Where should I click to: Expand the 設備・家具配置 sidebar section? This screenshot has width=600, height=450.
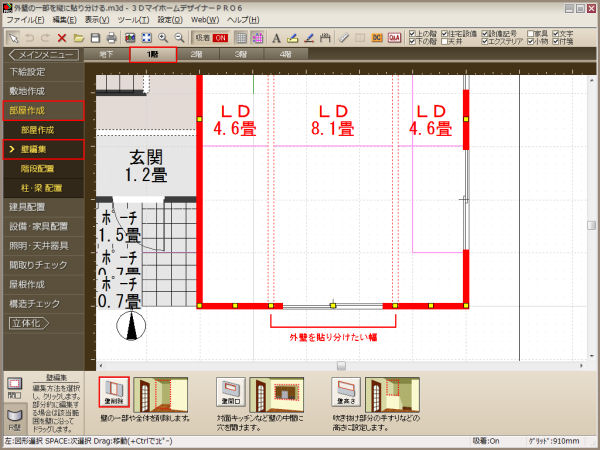pyautogui.click(x=40, y=226)
